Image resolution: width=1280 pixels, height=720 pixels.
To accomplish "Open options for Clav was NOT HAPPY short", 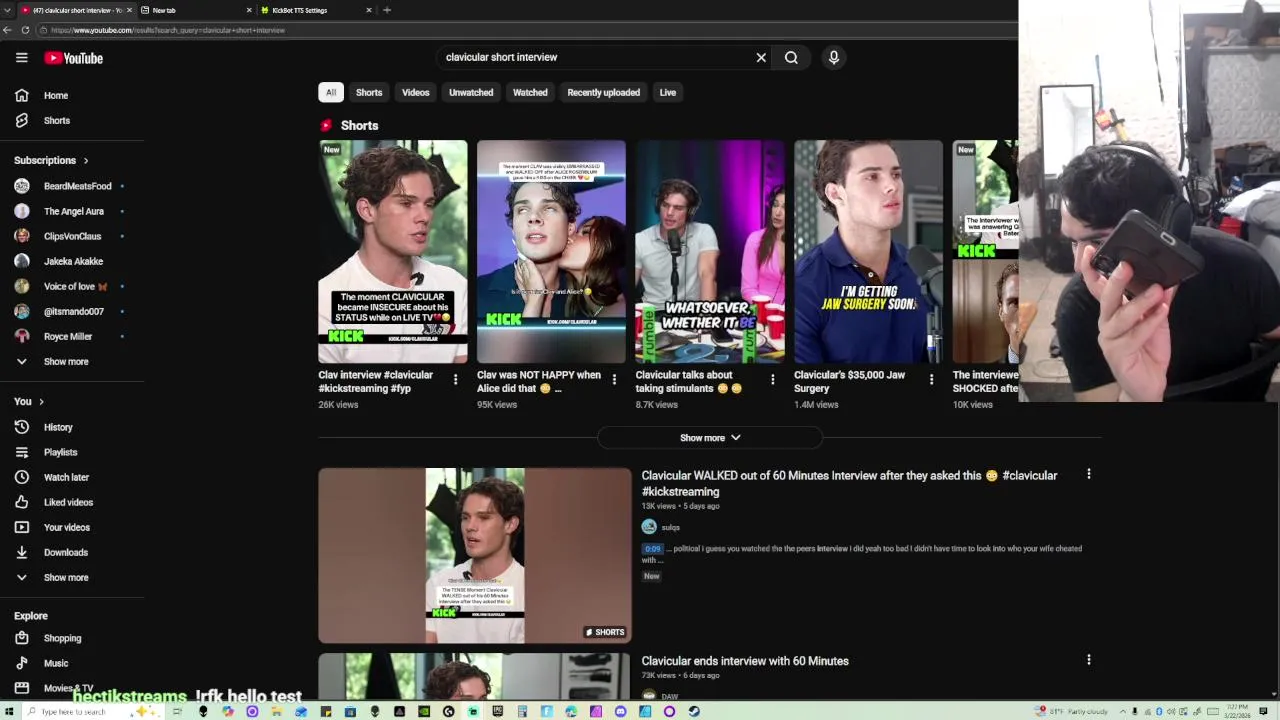I will tap(614, 380).
